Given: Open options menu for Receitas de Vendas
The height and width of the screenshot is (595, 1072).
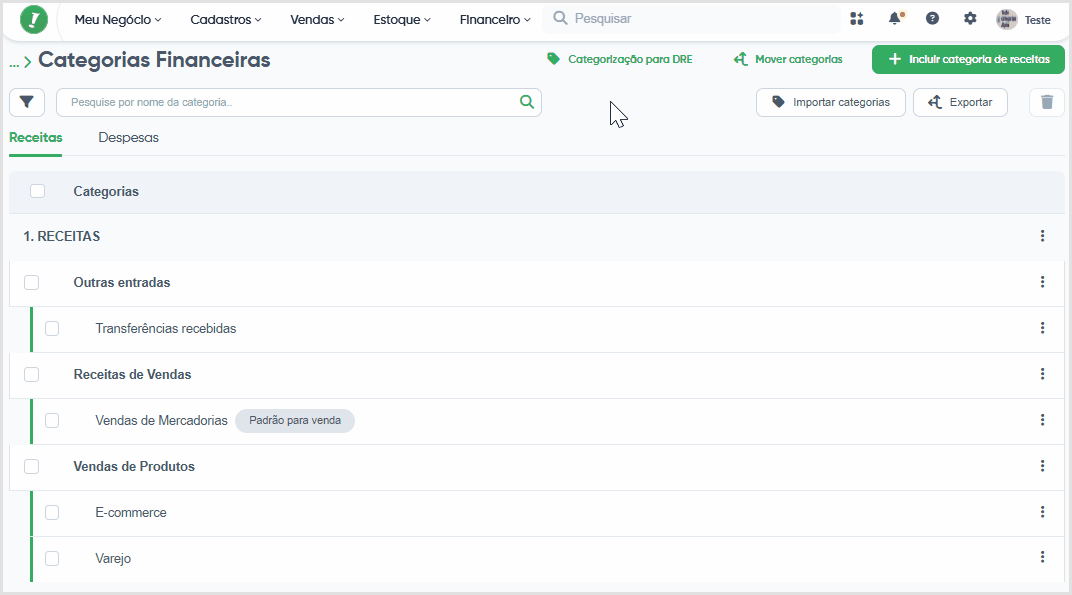Looking at the screenshot, I should pyautogui.click(x=1042, y=373).
